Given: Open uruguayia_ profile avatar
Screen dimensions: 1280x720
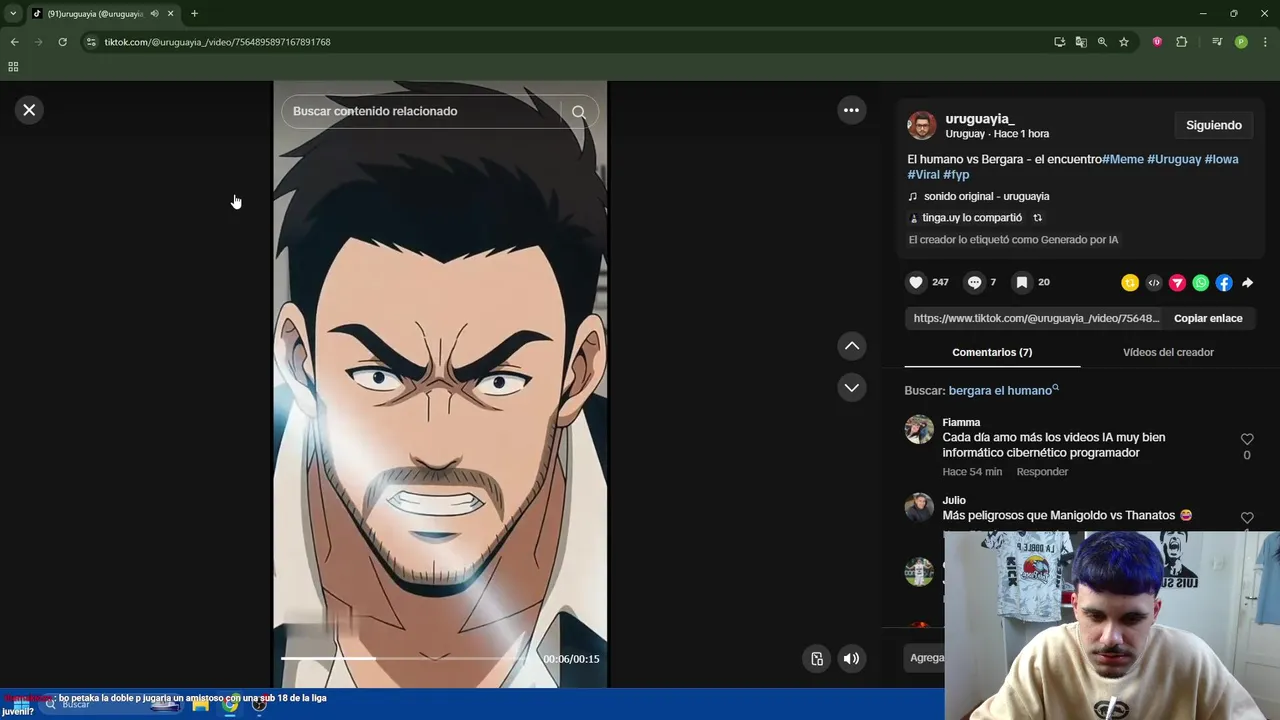Looking at the screenshot, I should (x=921, y=126).
